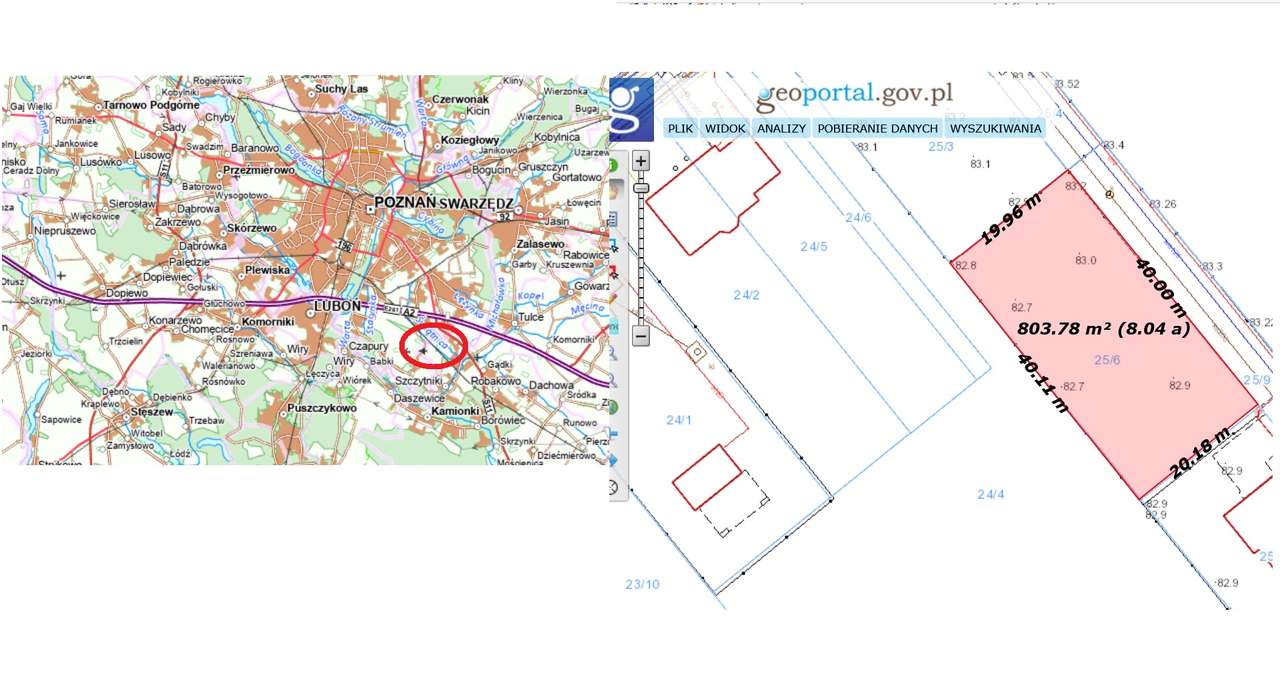
Task: Click Przeźmierowo label on overview map
Action: (257, 170)
